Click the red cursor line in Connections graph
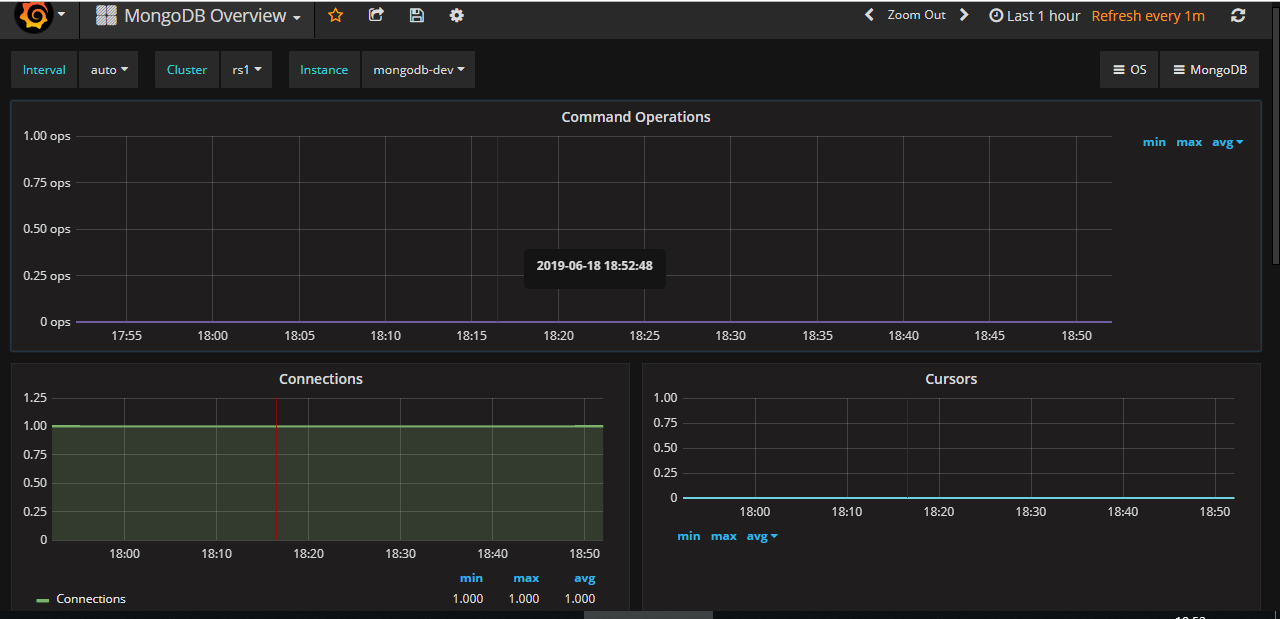Image resolution: width=1280 pixels, height=619 pixels. click(276, 469)
